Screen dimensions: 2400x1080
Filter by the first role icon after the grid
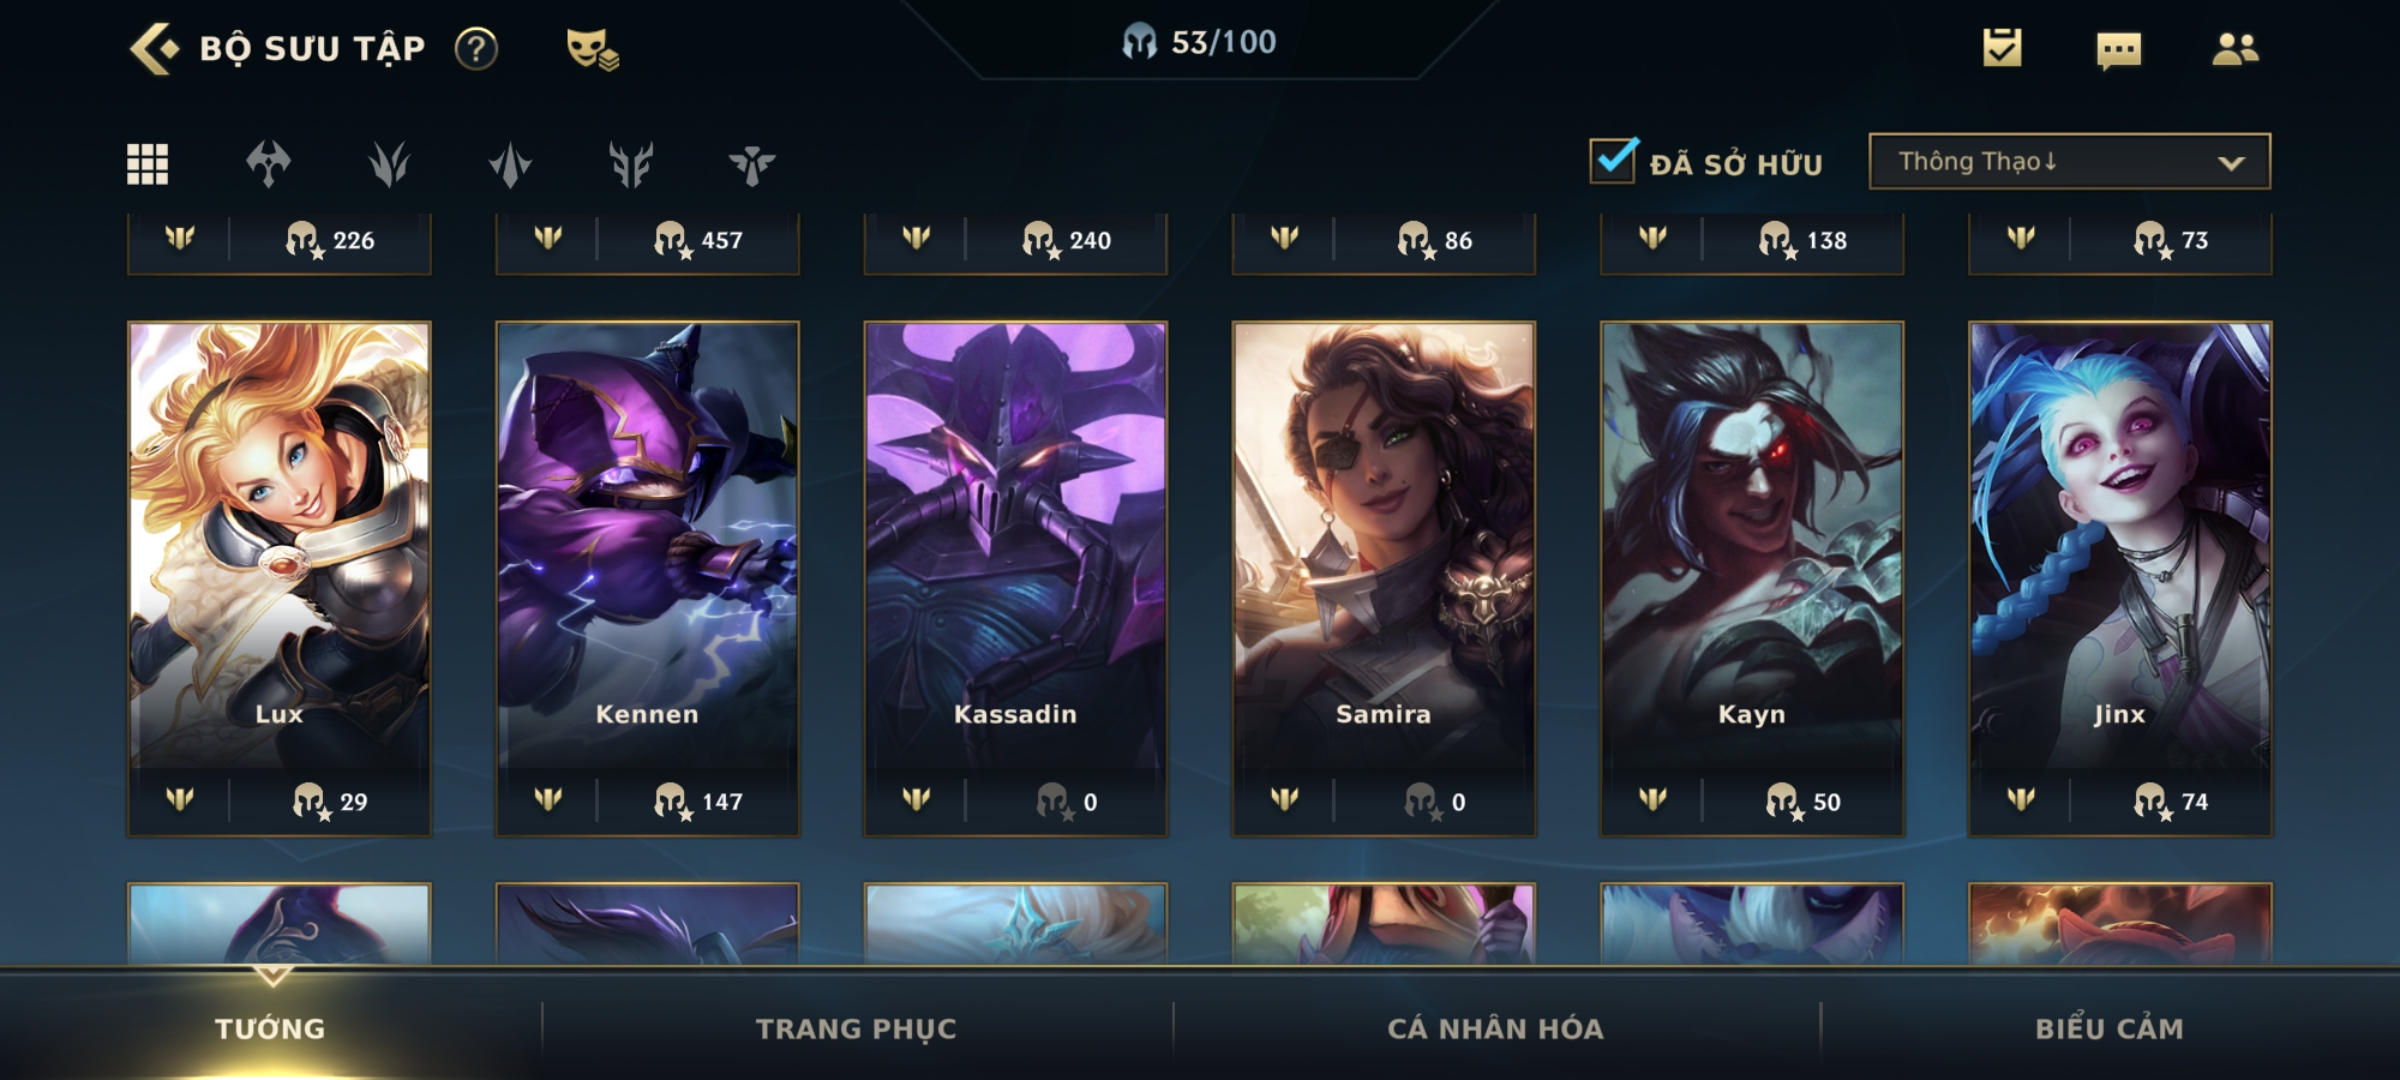268,164
